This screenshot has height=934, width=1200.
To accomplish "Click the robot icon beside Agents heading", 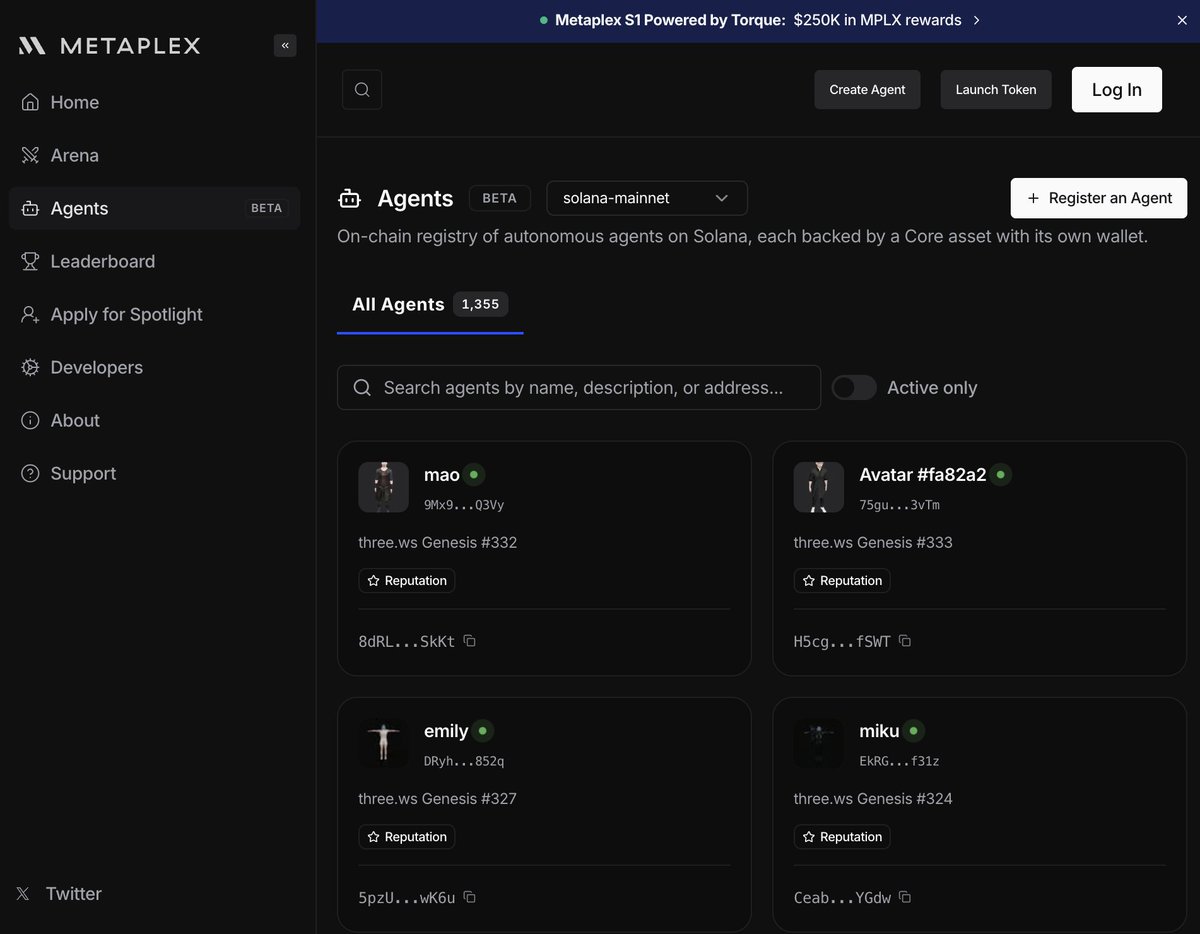I will tap(349, 199).
